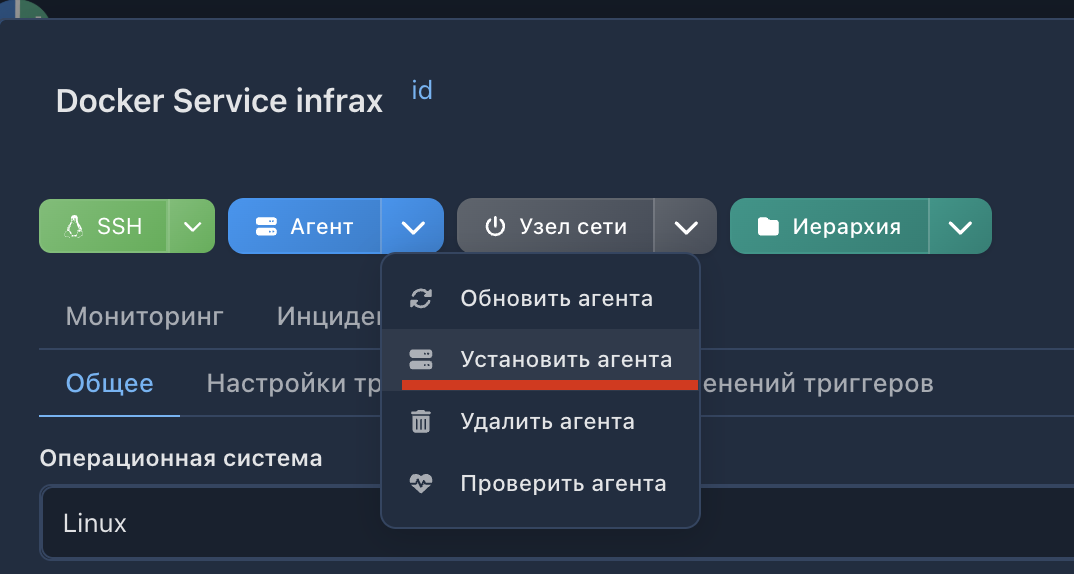Click the power icon on Узел сети

coord(495,227)
